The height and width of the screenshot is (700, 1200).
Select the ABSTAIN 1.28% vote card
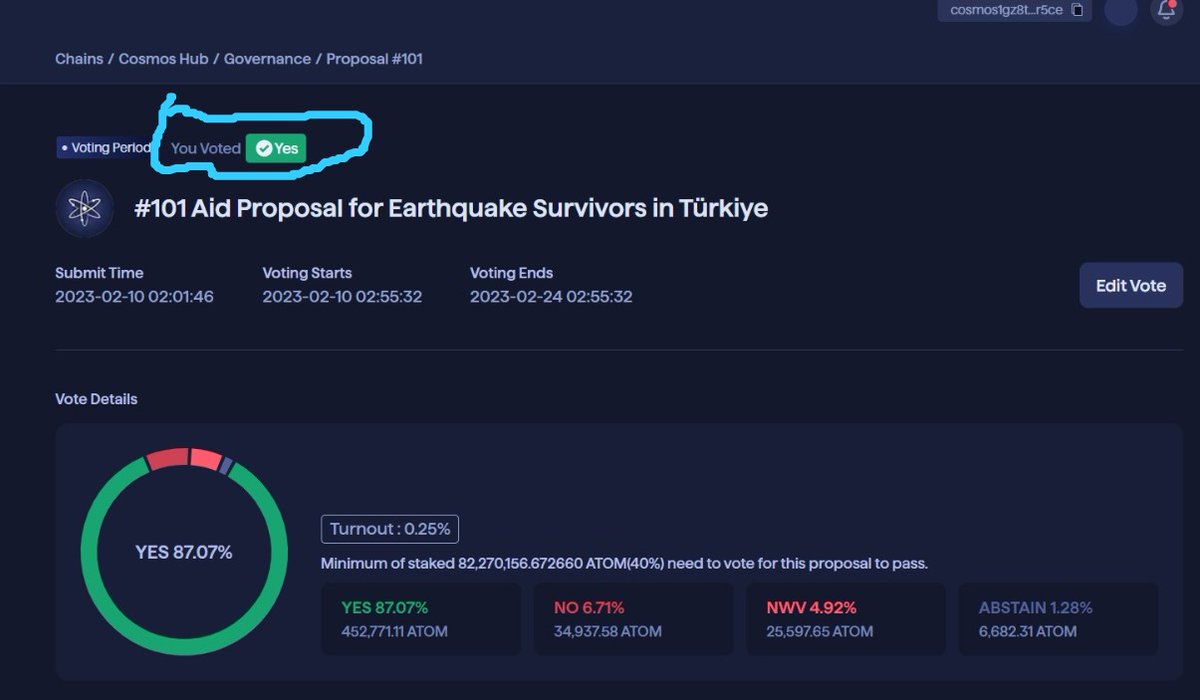pos(1058,618)
